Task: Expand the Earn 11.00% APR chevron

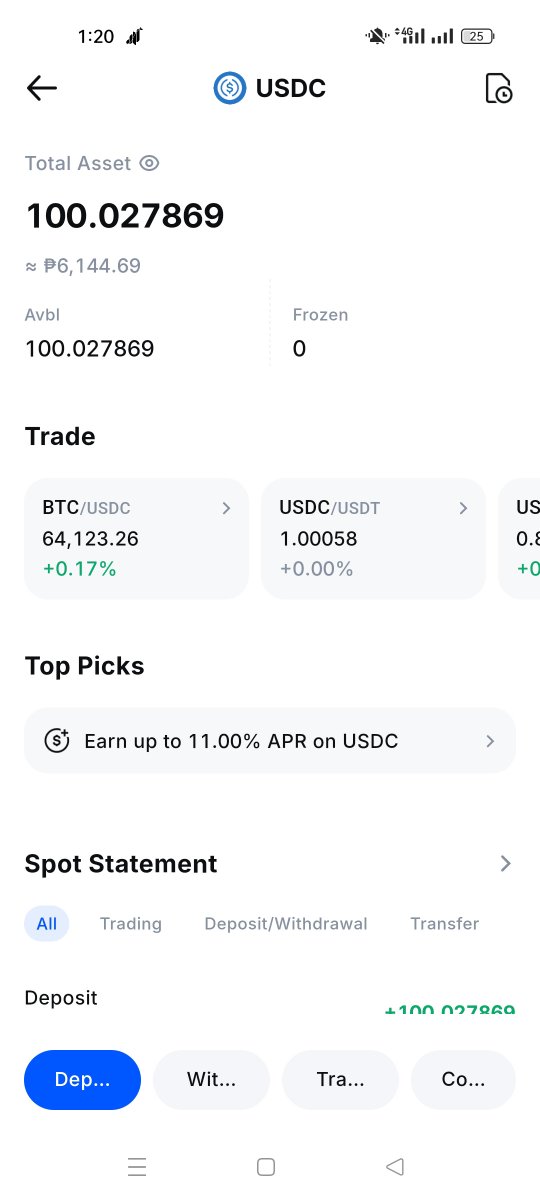Action: (x=490, y=741)
